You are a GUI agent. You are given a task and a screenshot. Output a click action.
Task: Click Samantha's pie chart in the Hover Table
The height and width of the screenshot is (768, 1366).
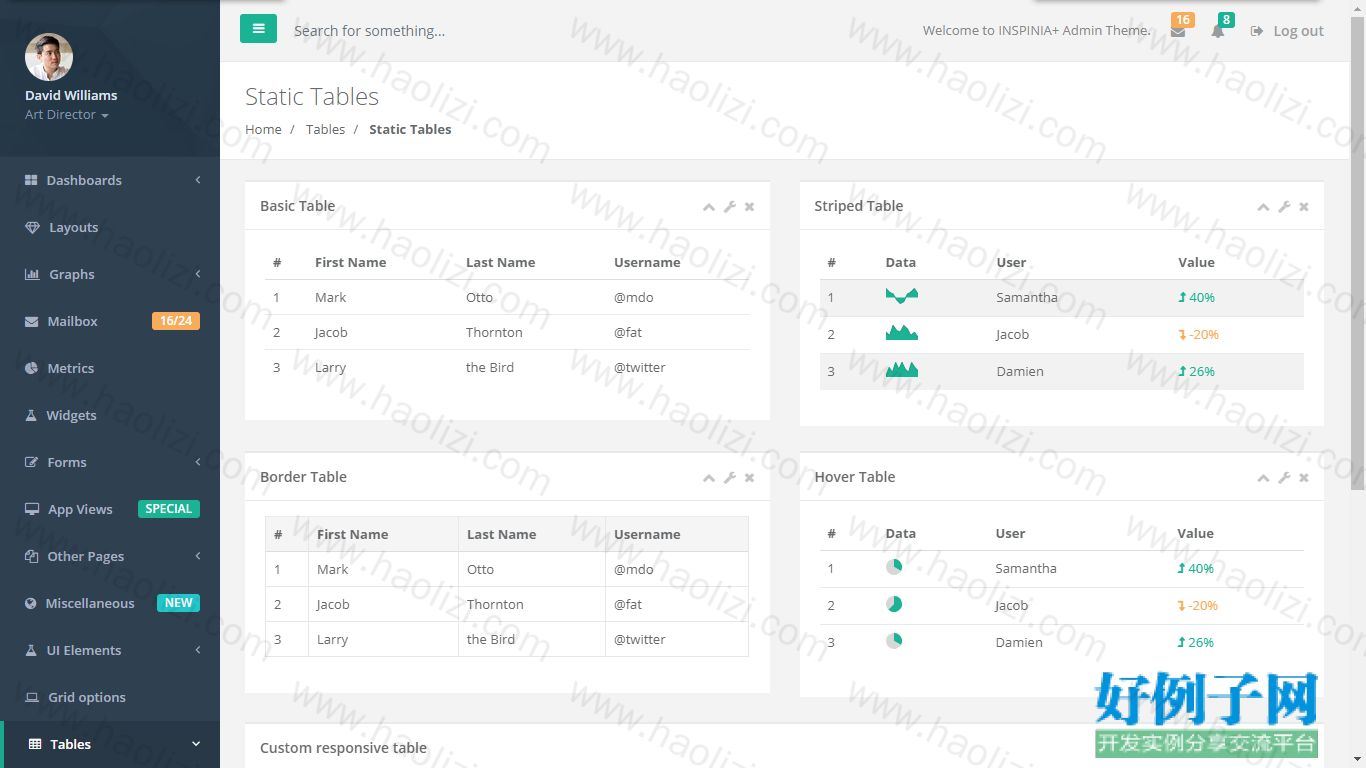coord(894,567)
